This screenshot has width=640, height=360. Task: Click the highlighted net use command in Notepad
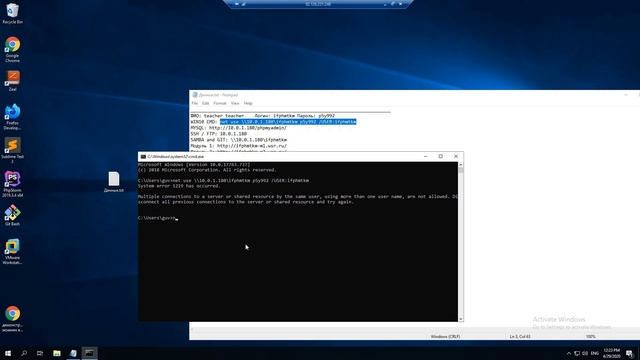coord(288,122)
